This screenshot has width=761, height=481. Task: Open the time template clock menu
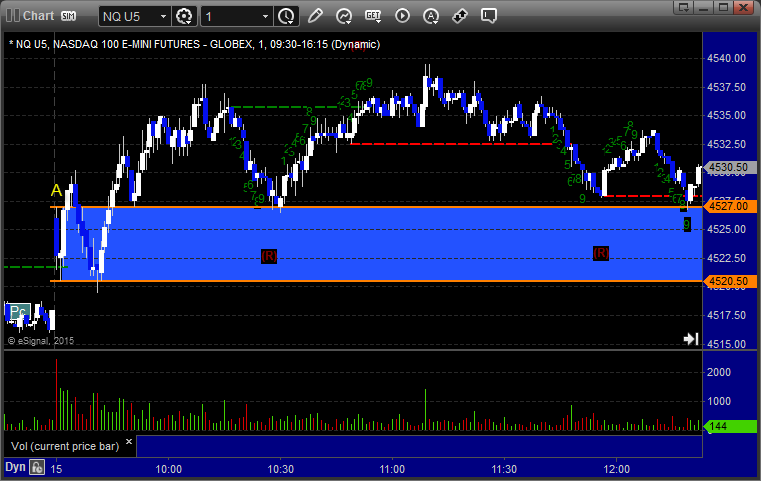click(286, 17)
